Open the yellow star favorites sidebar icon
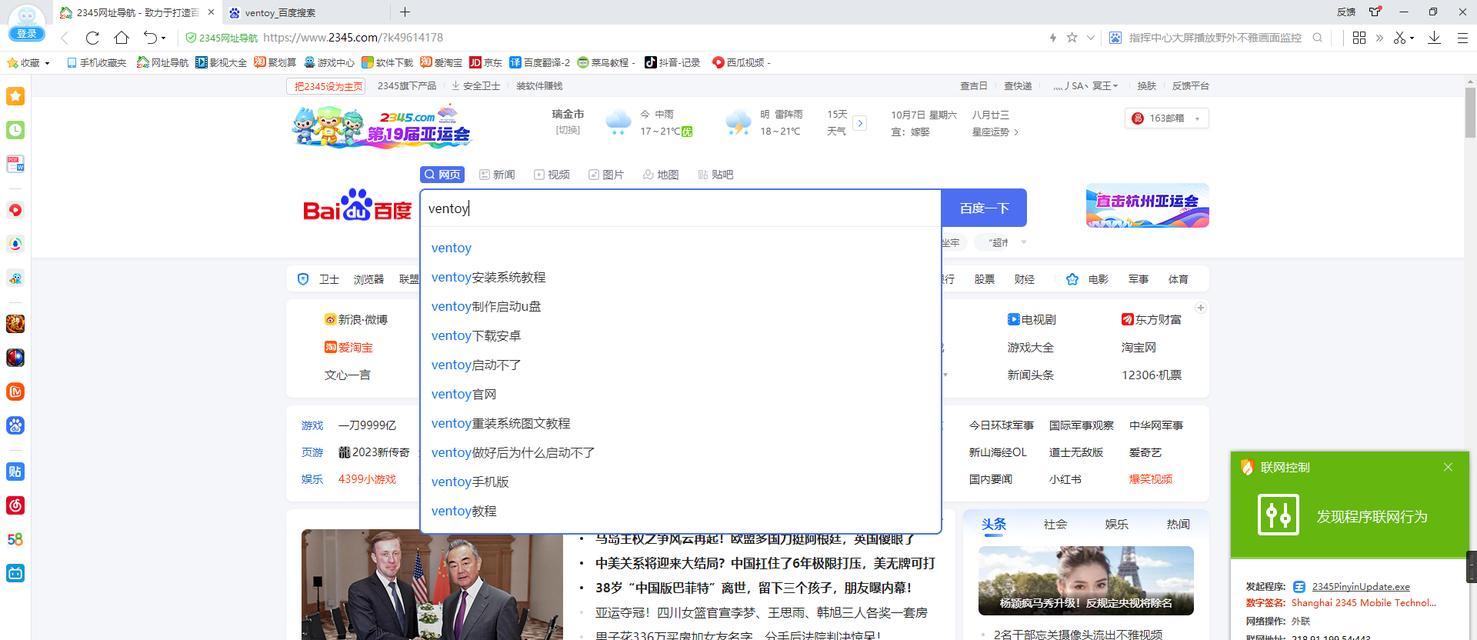The width and height of the screenshot is (1477, 640). (x=15, y=96)
